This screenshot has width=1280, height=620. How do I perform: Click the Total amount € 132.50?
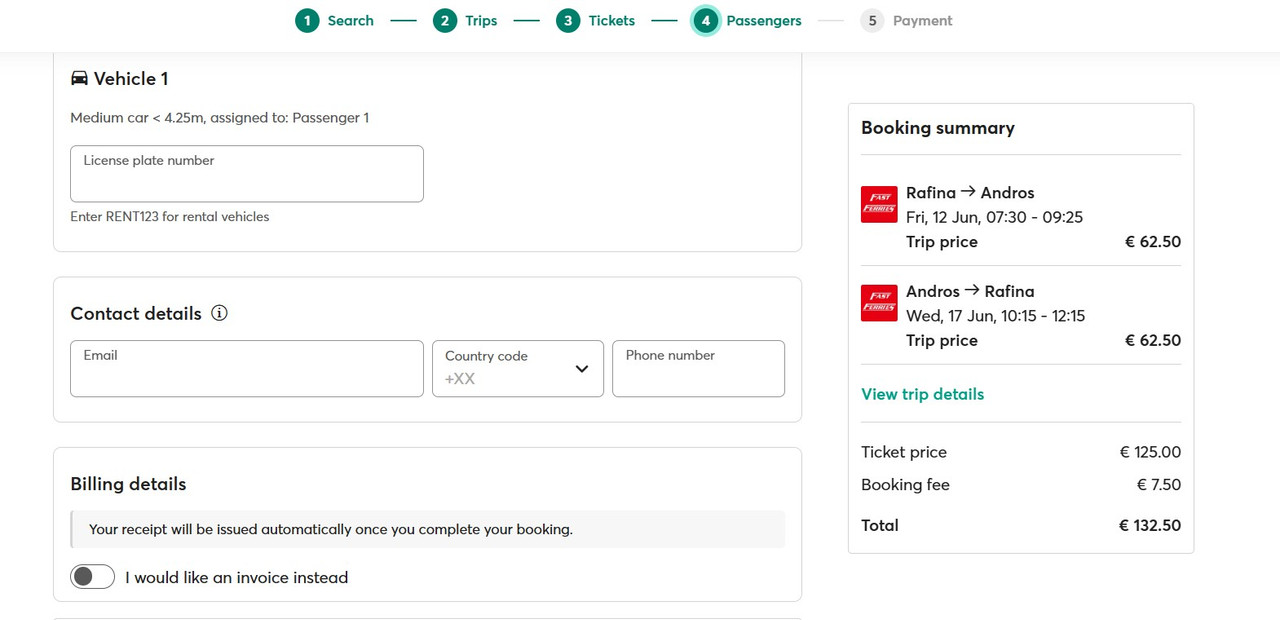(x=1149, y=525)
